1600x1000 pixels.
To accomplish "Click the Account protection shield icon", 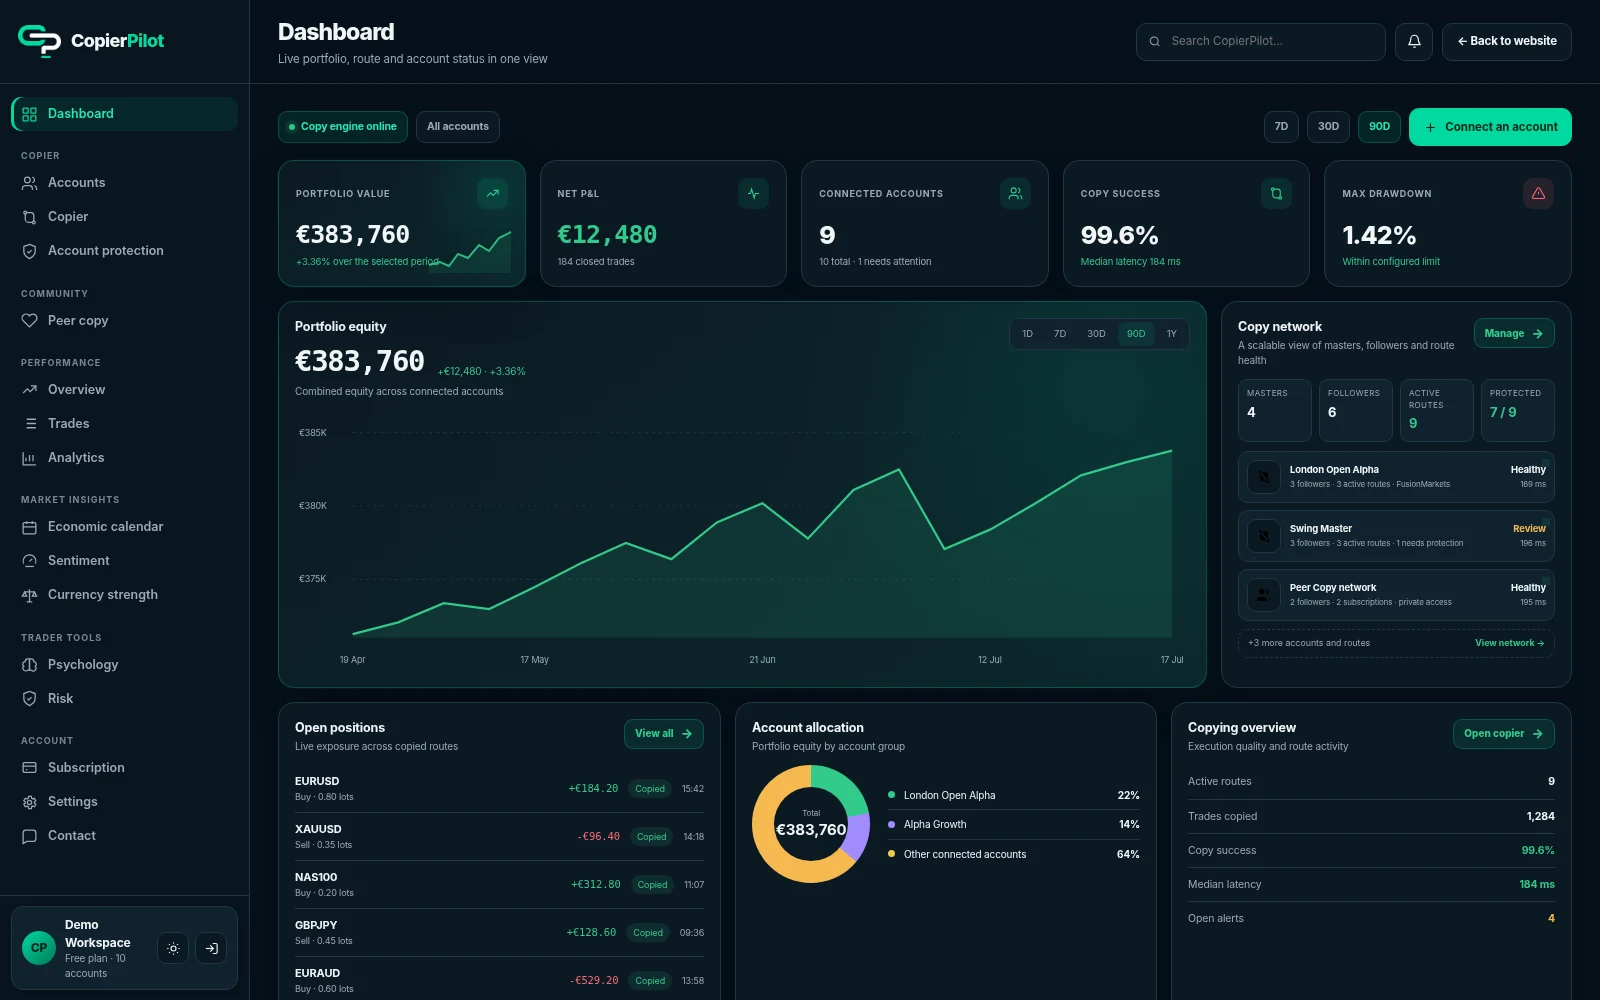I will 30,251.
